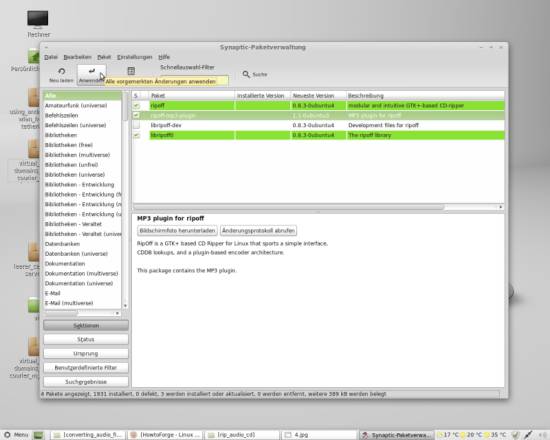
Task: Toggle checkbox of MP3 plugin package row
Action: [136, 115]
